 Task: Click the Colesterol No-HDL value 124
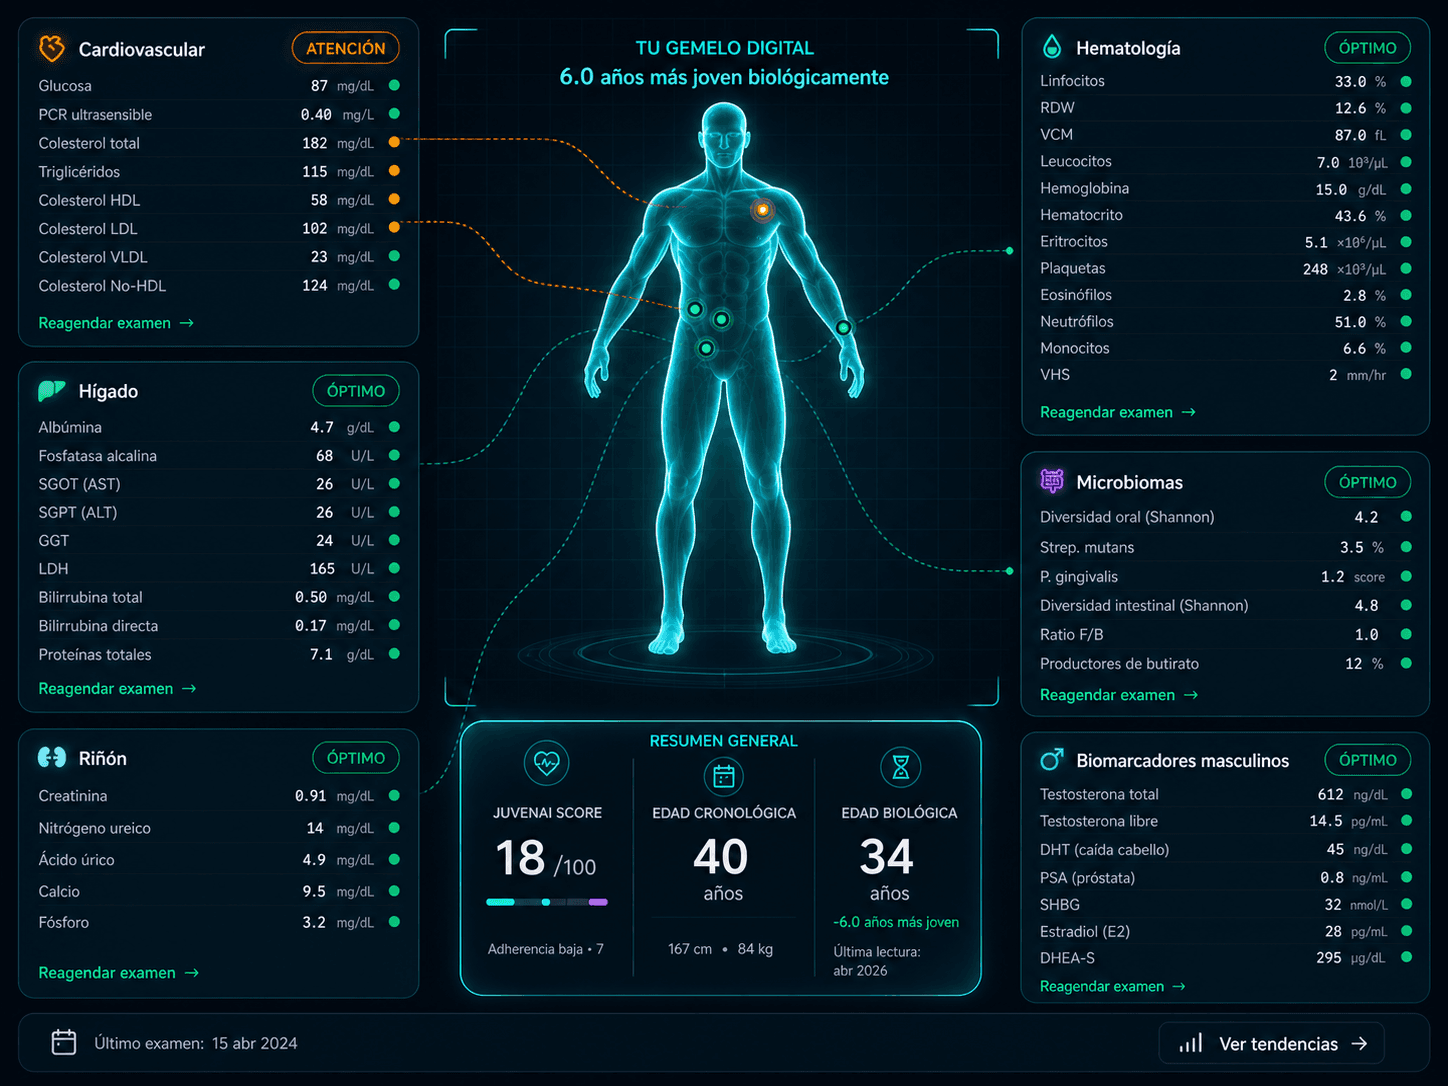pos(315,285)
